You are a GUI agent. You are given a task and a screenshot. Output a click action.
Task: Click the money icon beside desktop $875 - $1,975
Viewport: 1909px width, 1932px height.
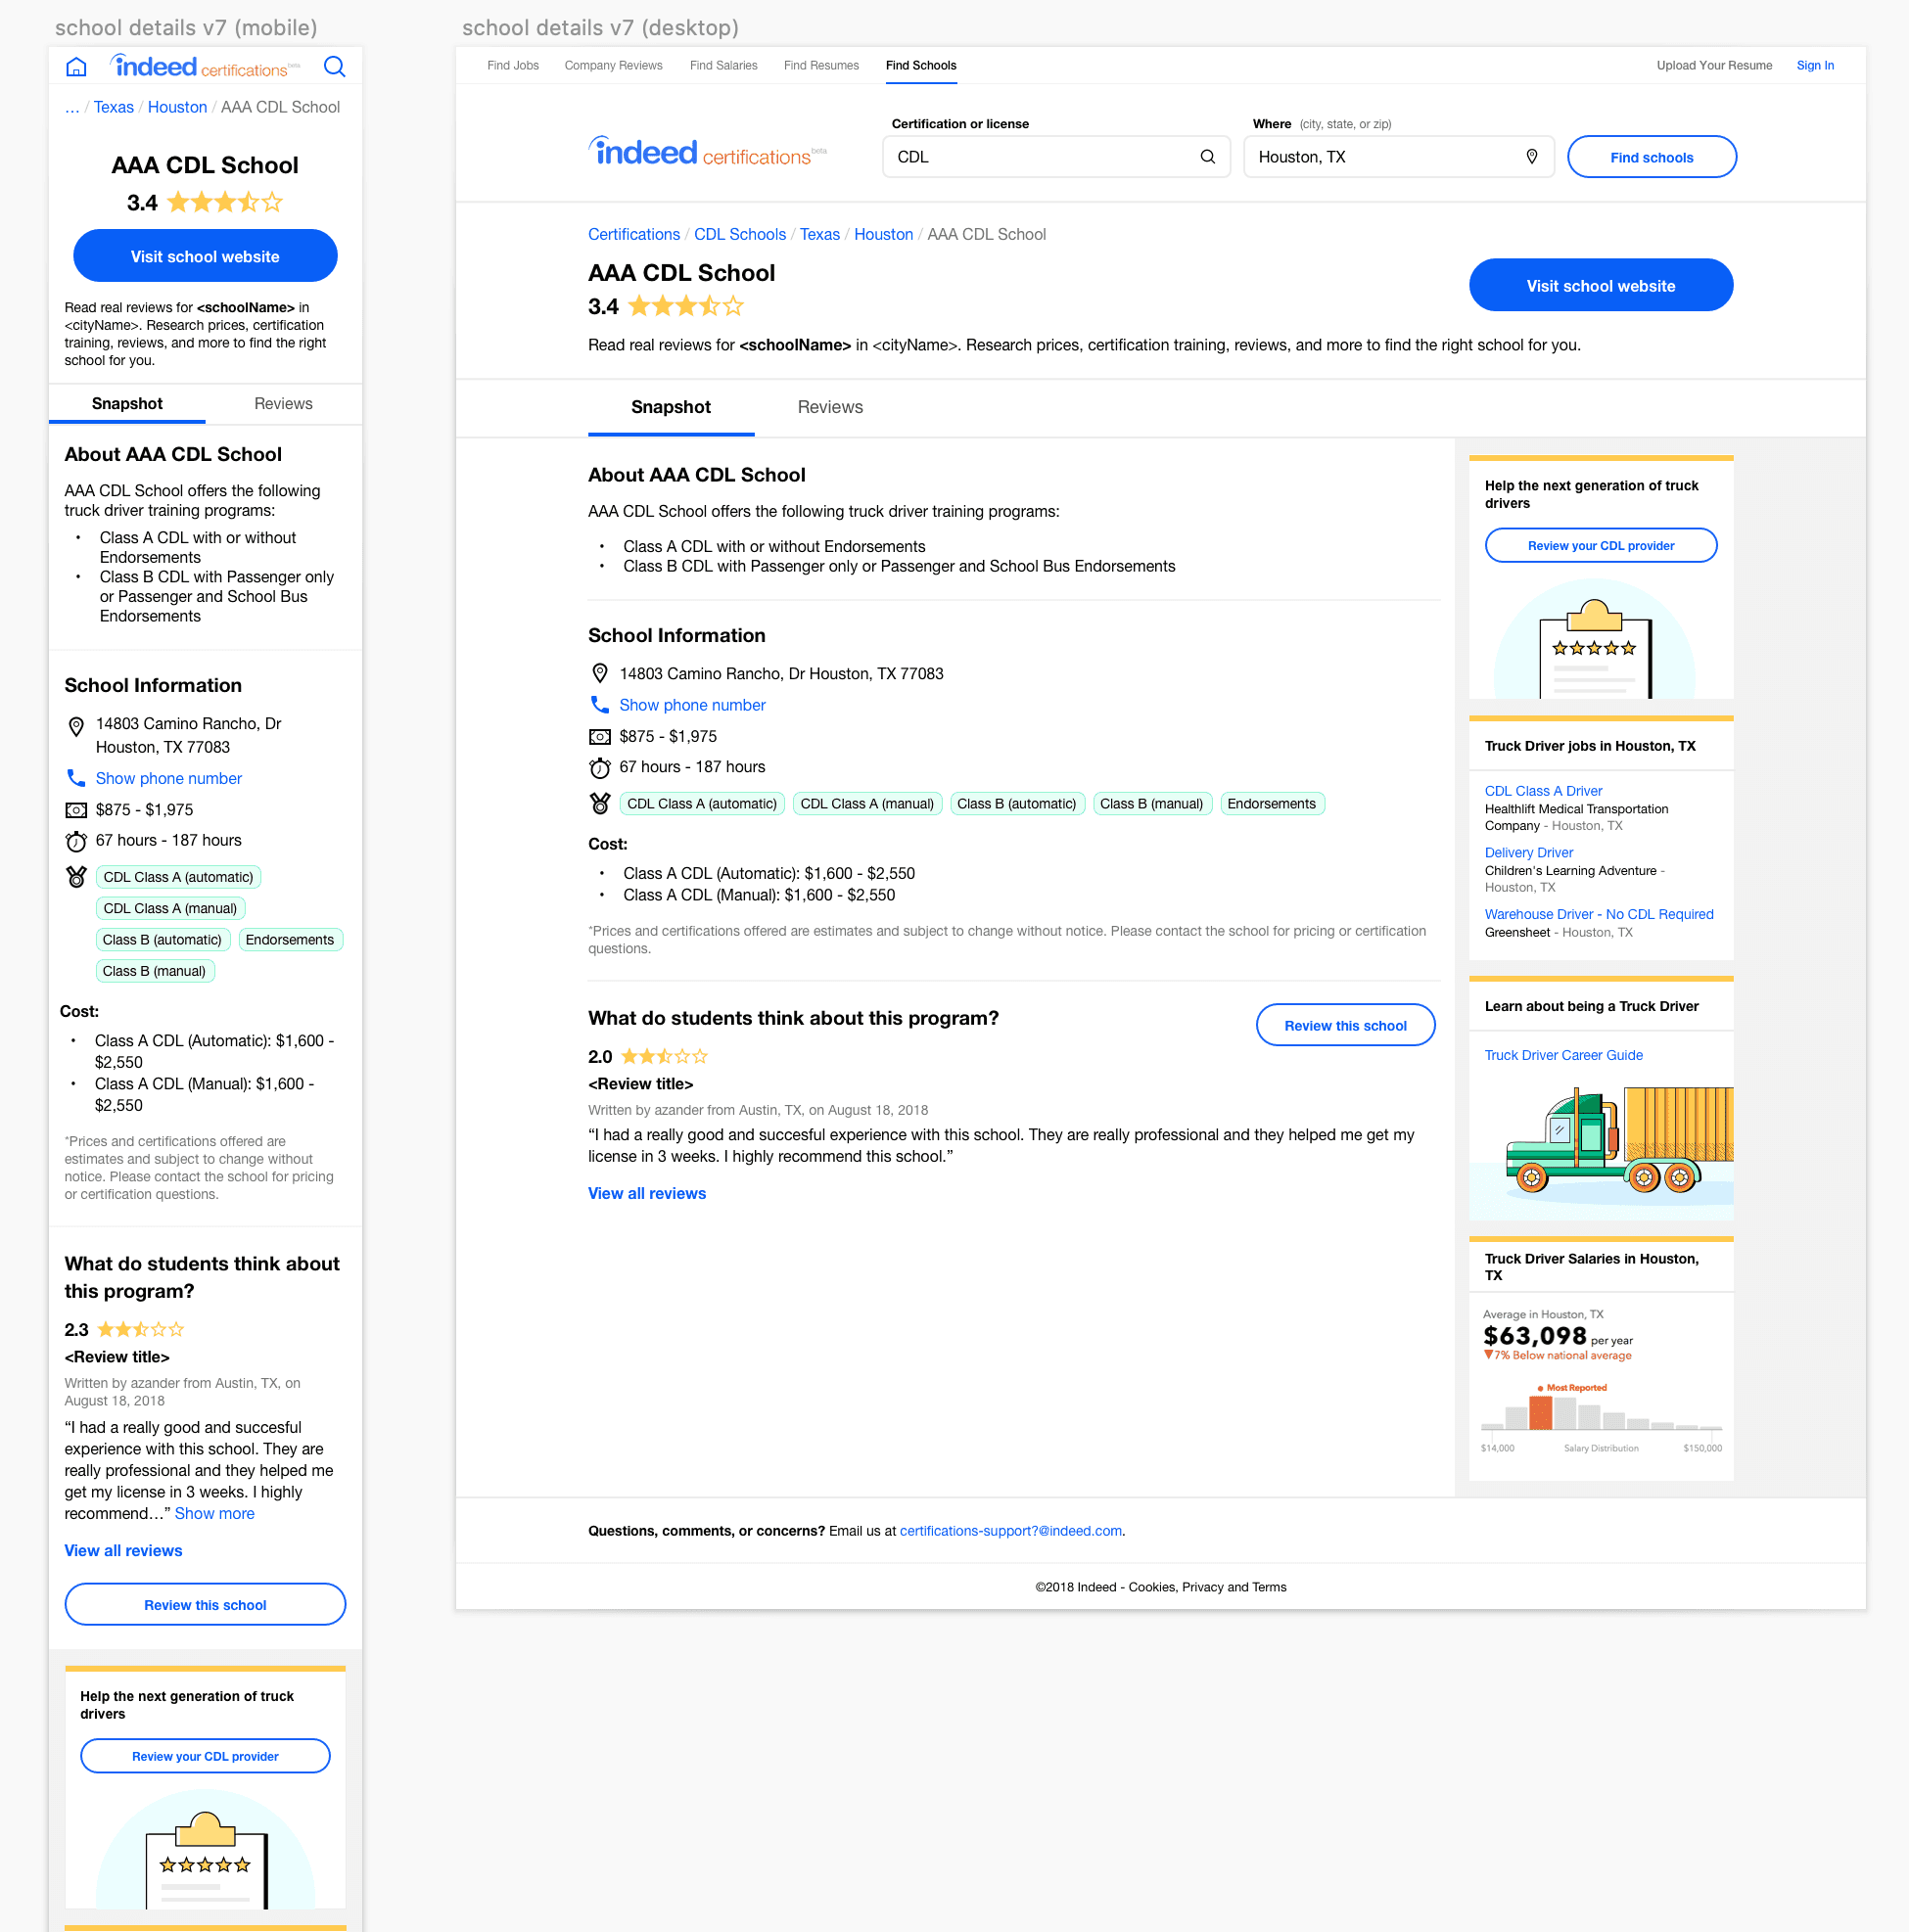coord(599,736)
